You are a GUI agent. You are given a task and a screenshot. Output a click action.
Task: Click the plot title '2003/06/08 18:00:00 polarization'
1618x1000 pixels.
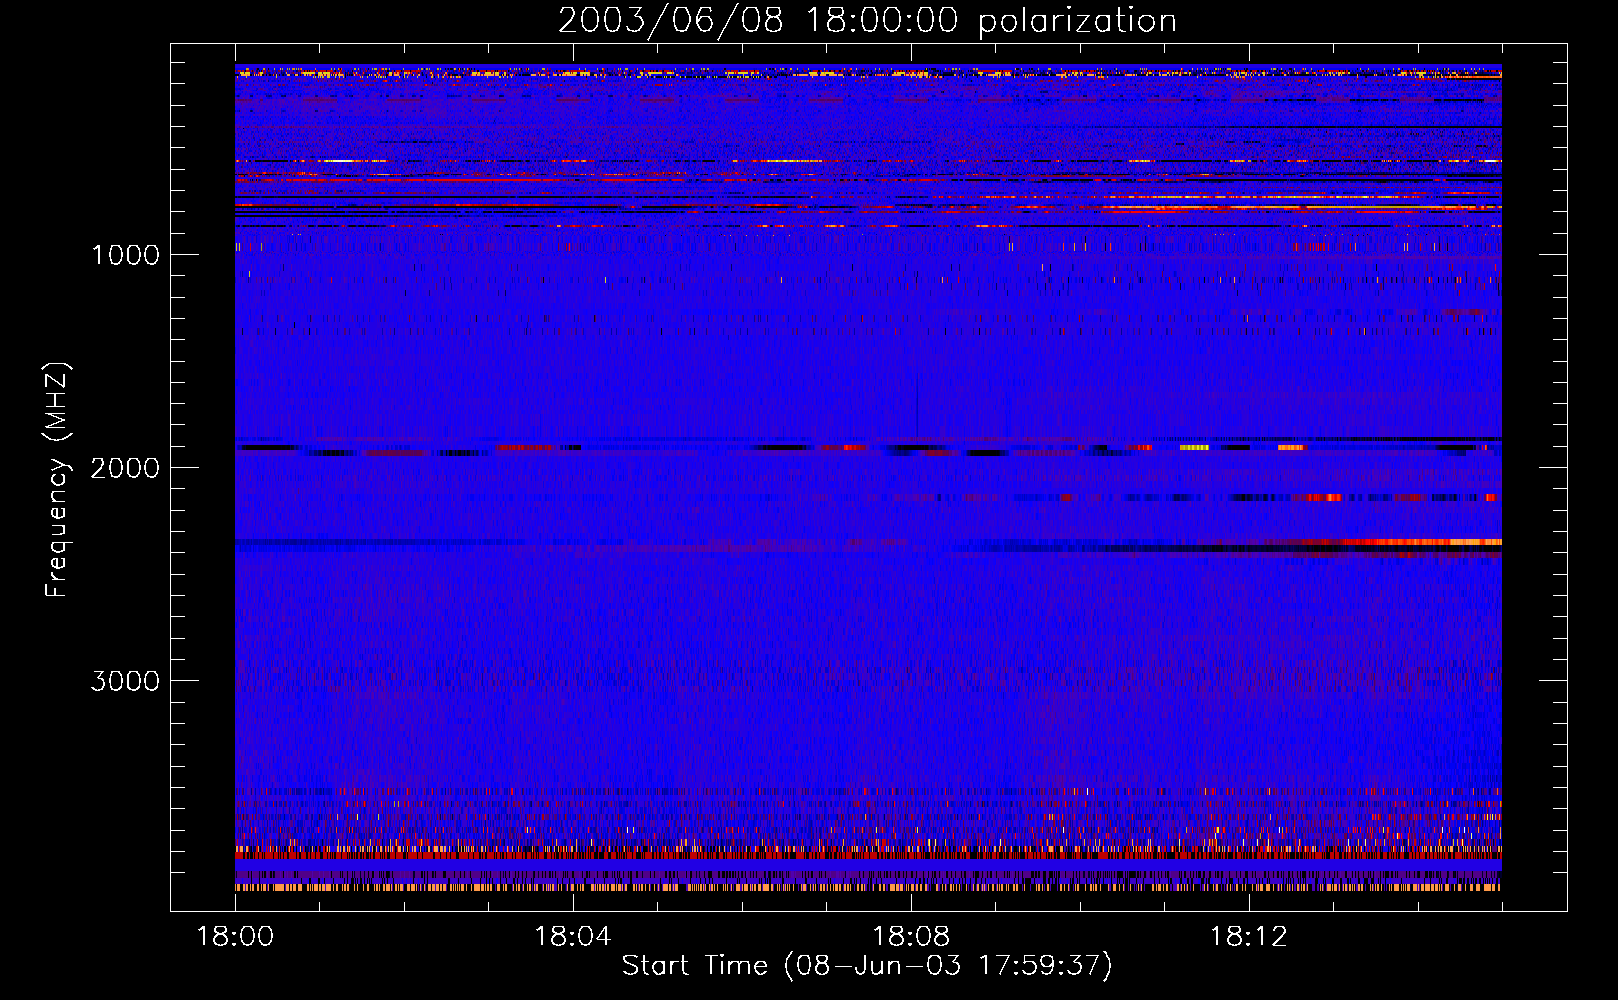[867, 21]
